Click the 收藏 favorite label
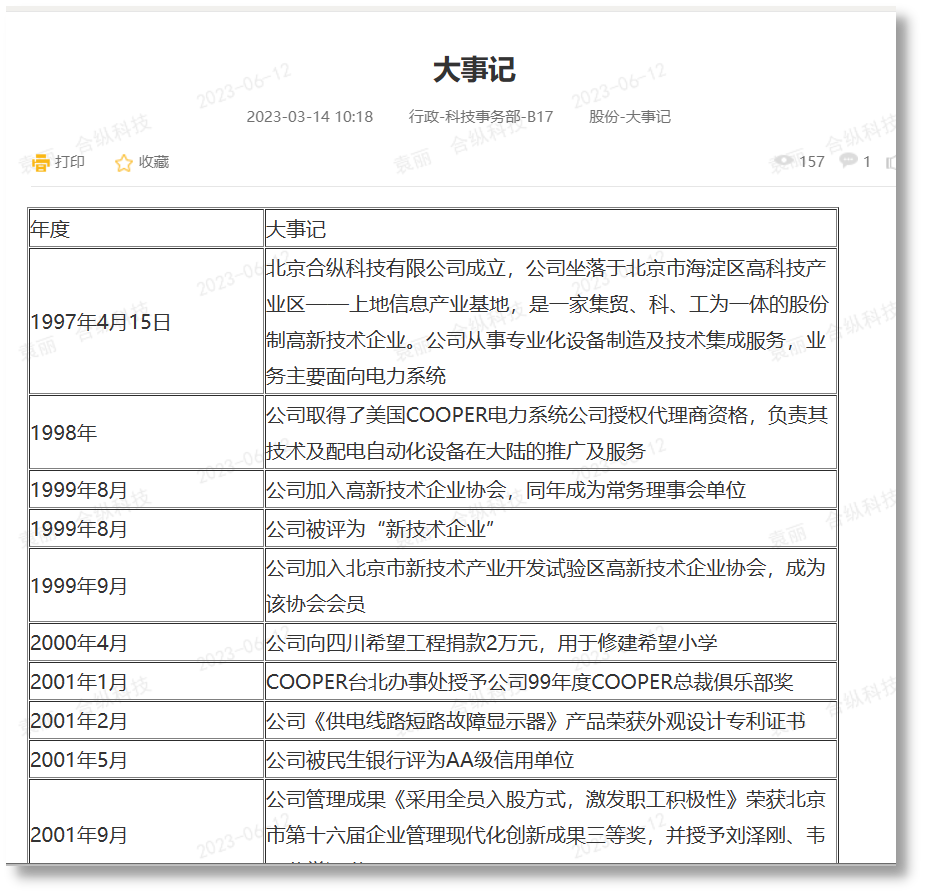 click(x=153, y=162)
